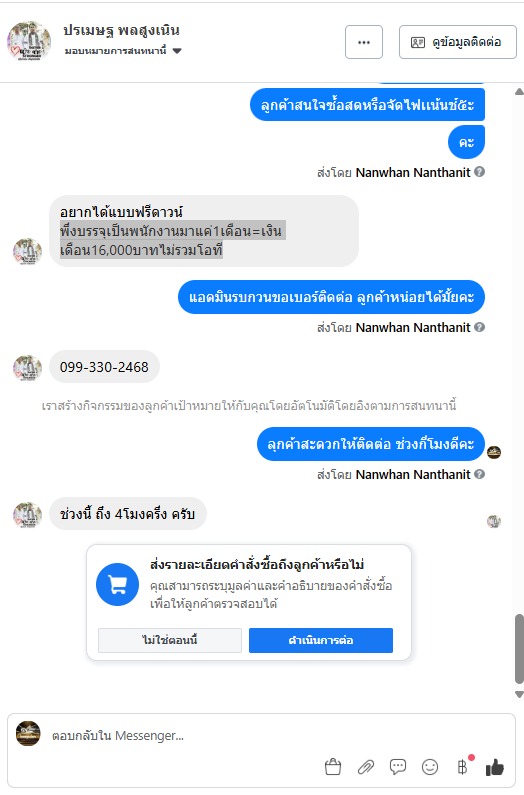The image size is (524, 795).
Task: Click help icon beside first Nanwhan Nanthanit
Action: pos(479,172)
